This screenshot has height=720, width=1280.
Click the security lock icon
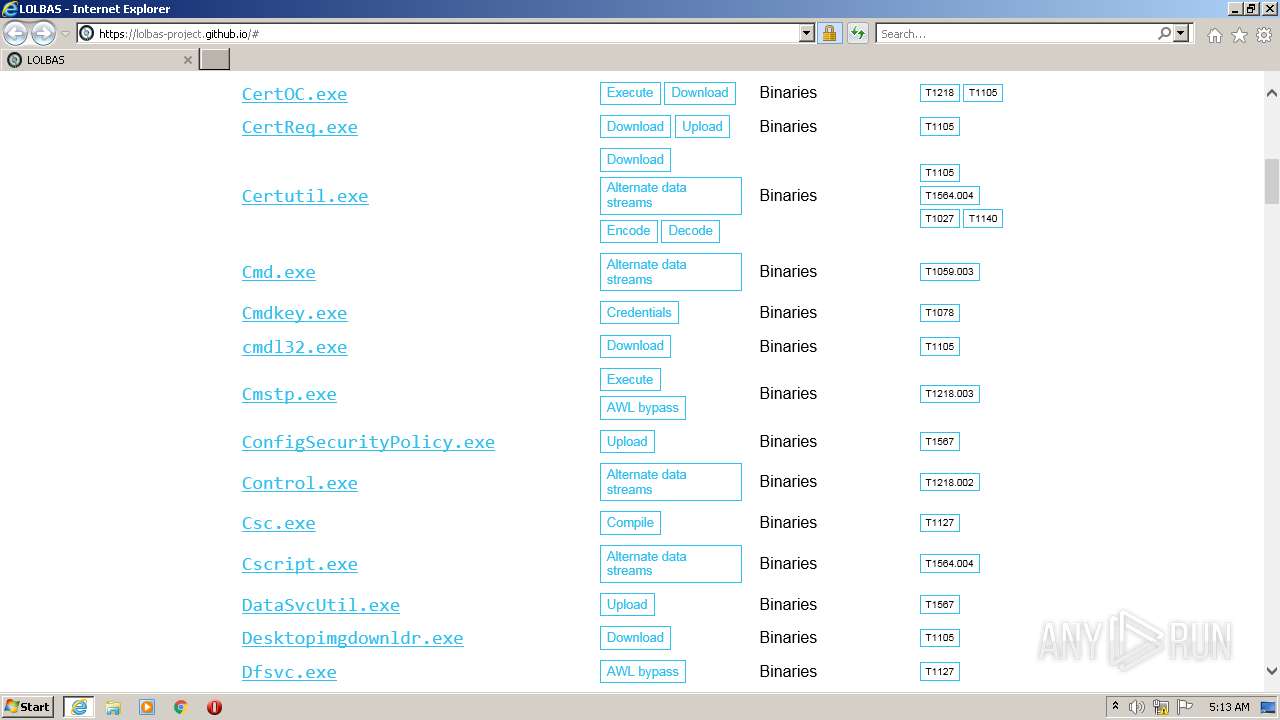[x=829, y=33]
